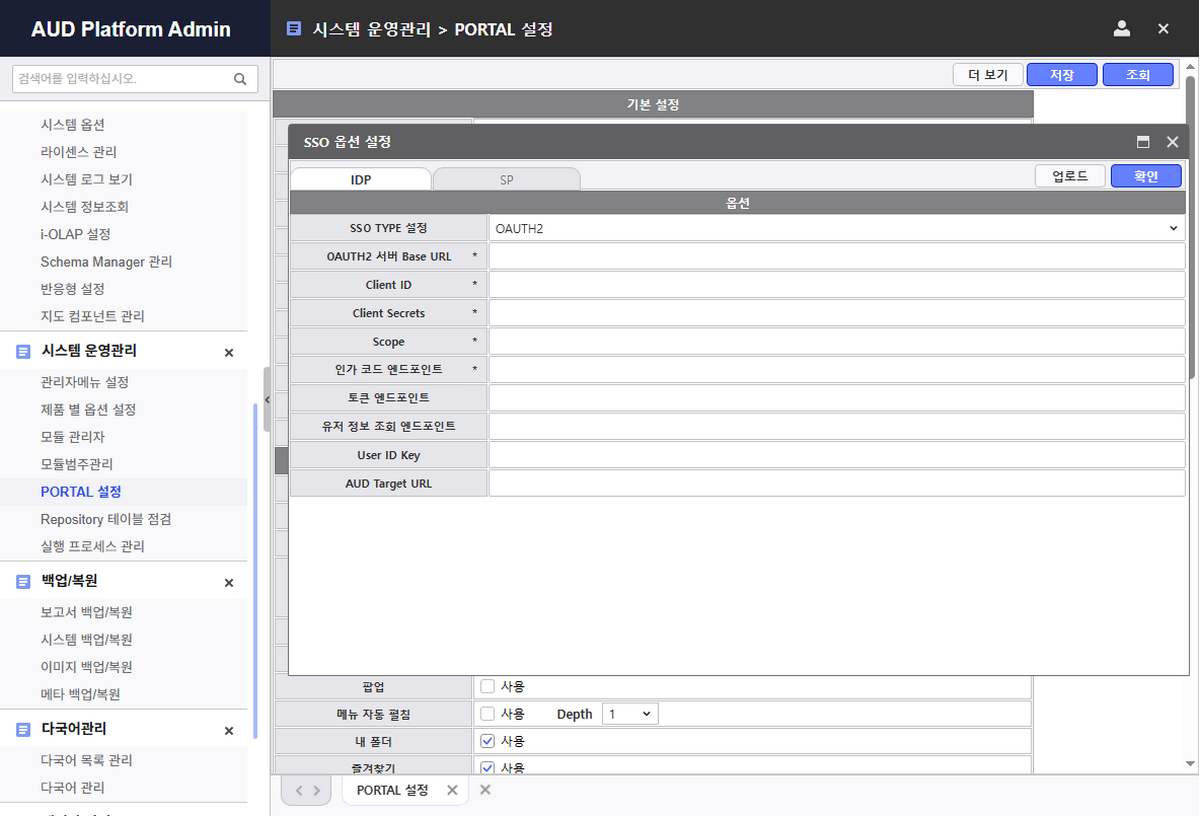Collapse the 다국어관리 menu section
Viewport: 1200px width, 816px height.
click(229, 730)
